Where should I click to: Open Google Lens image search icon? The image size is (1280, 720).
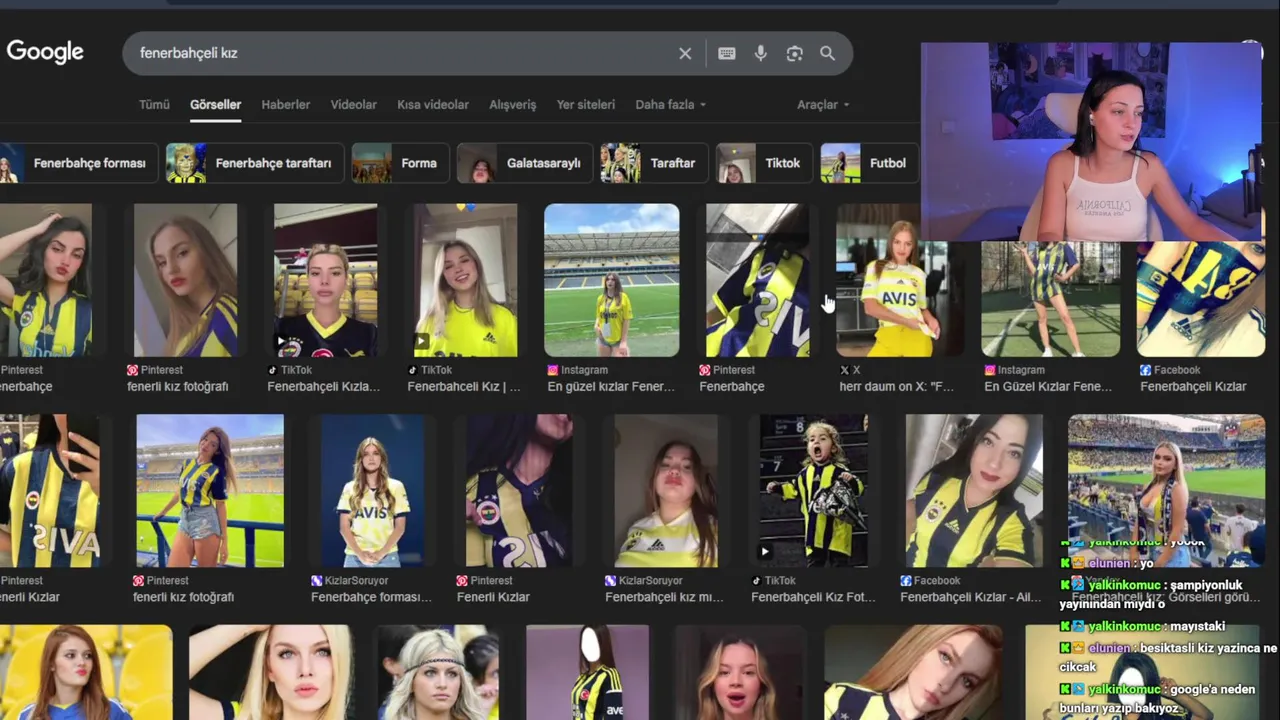(x=795, y=53)
